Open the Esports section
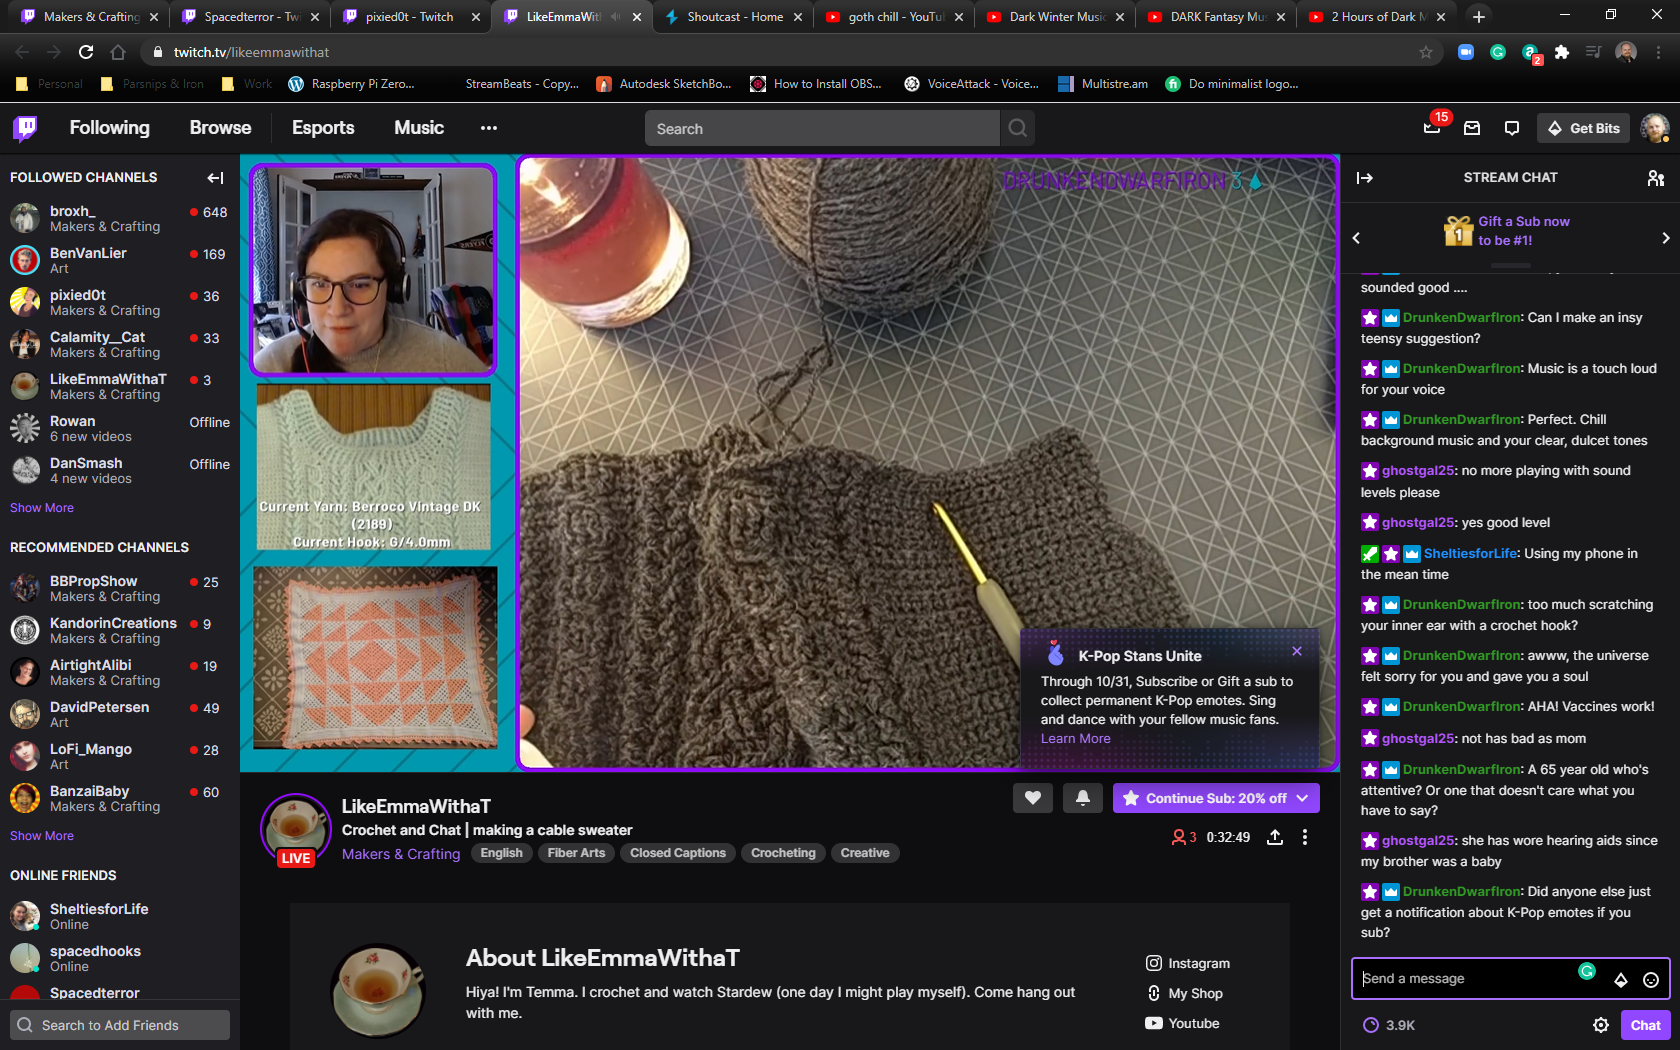The width and height of the screenshot is (1680, 1050). tap(323, 128)
